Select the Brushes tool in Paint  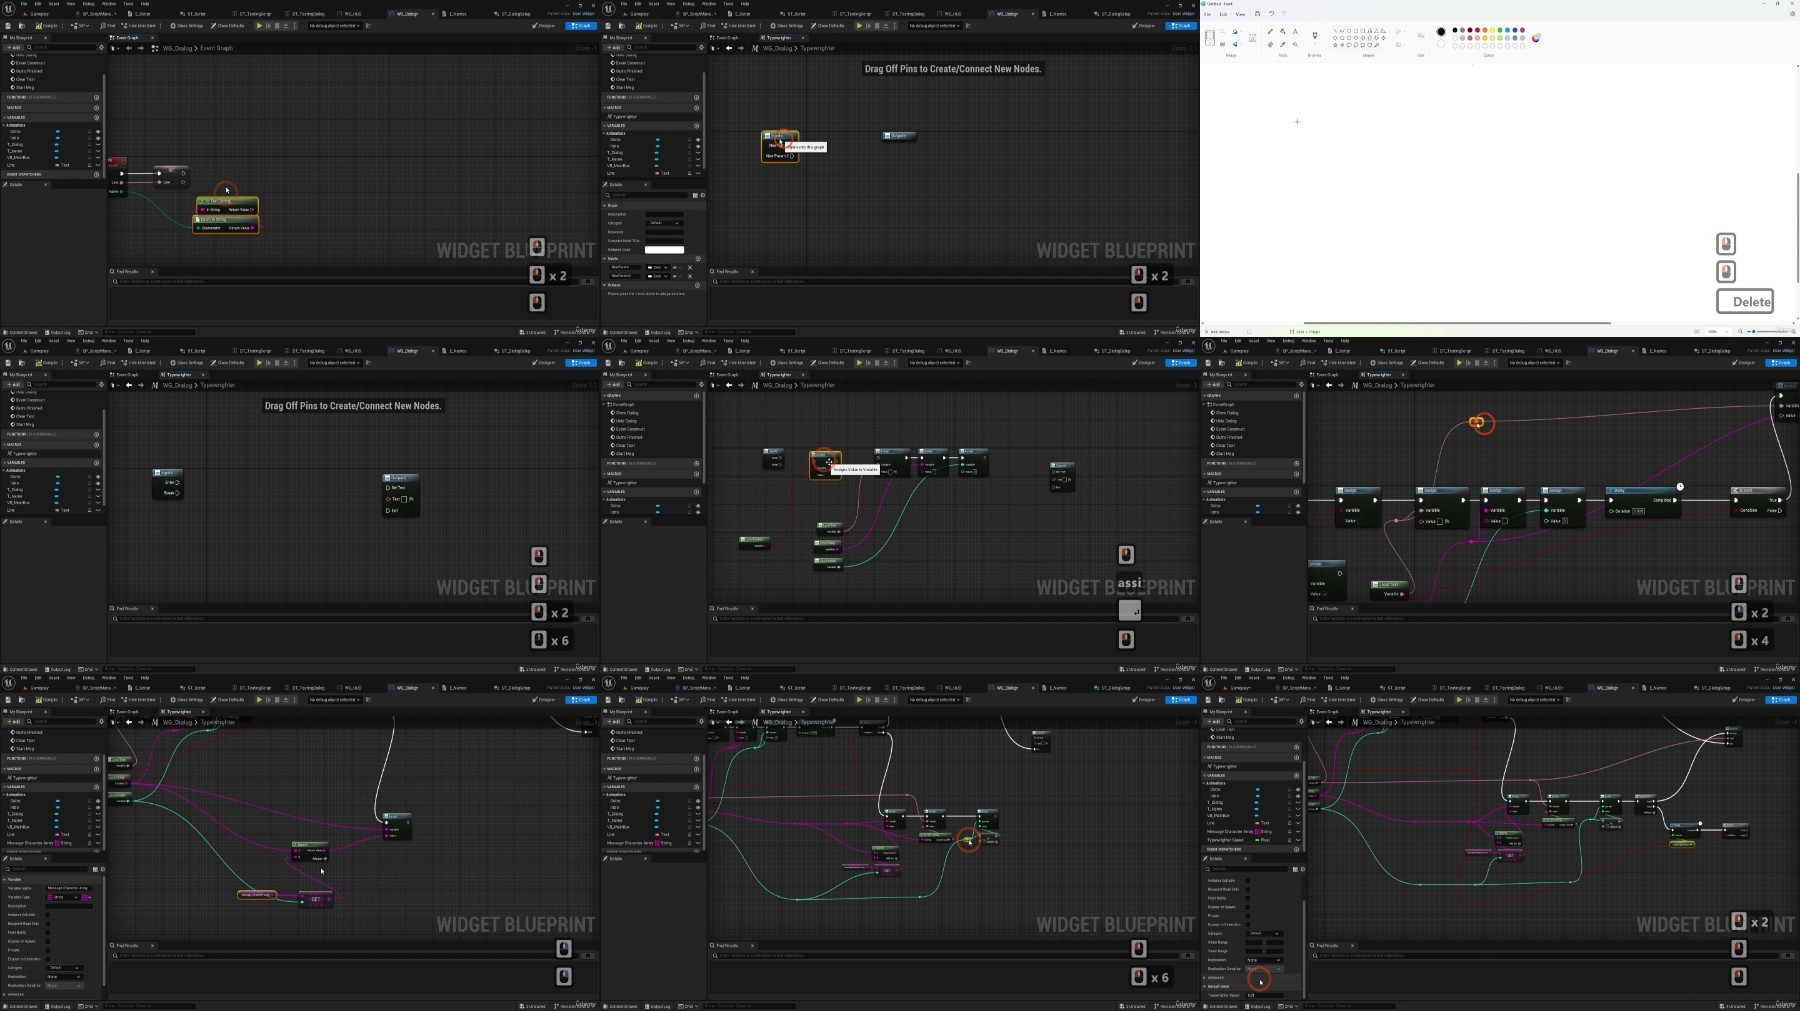pos(1315,35)
